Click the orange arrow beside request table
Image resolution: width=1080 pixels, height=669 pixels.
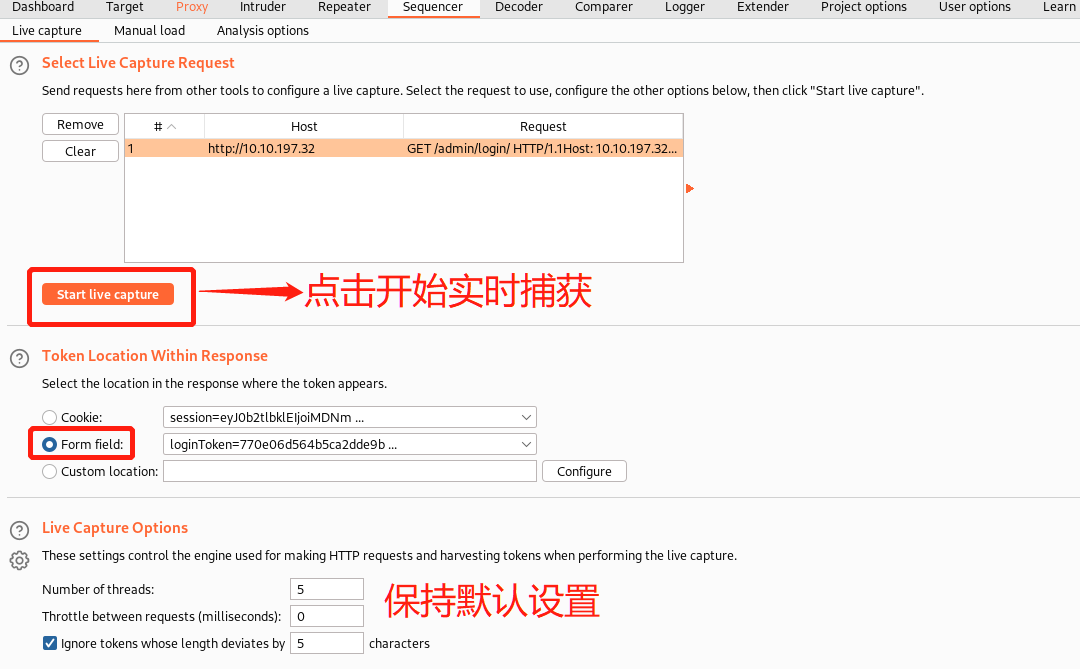coord(689,188)
